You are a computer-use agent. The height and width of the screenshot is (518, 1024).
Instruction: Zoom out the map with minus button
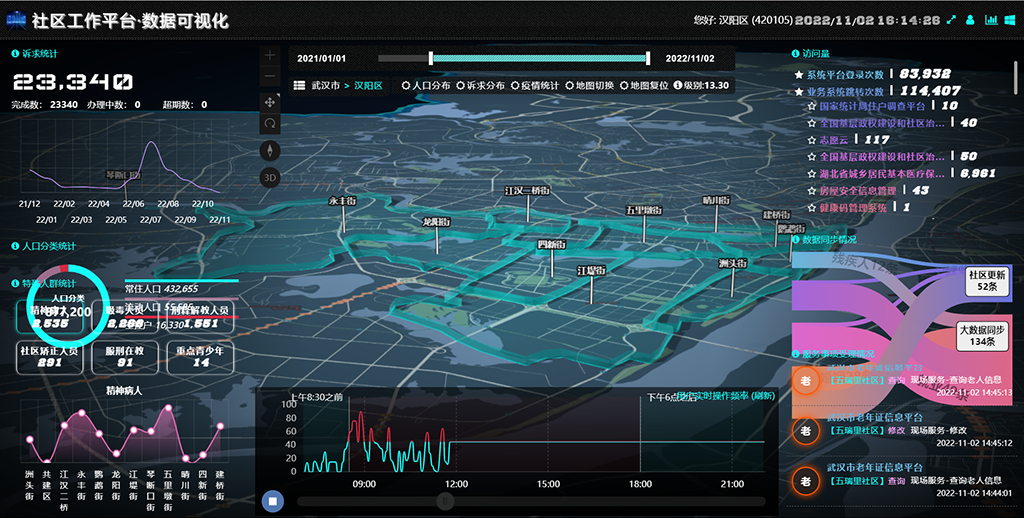tap(270, 77)
